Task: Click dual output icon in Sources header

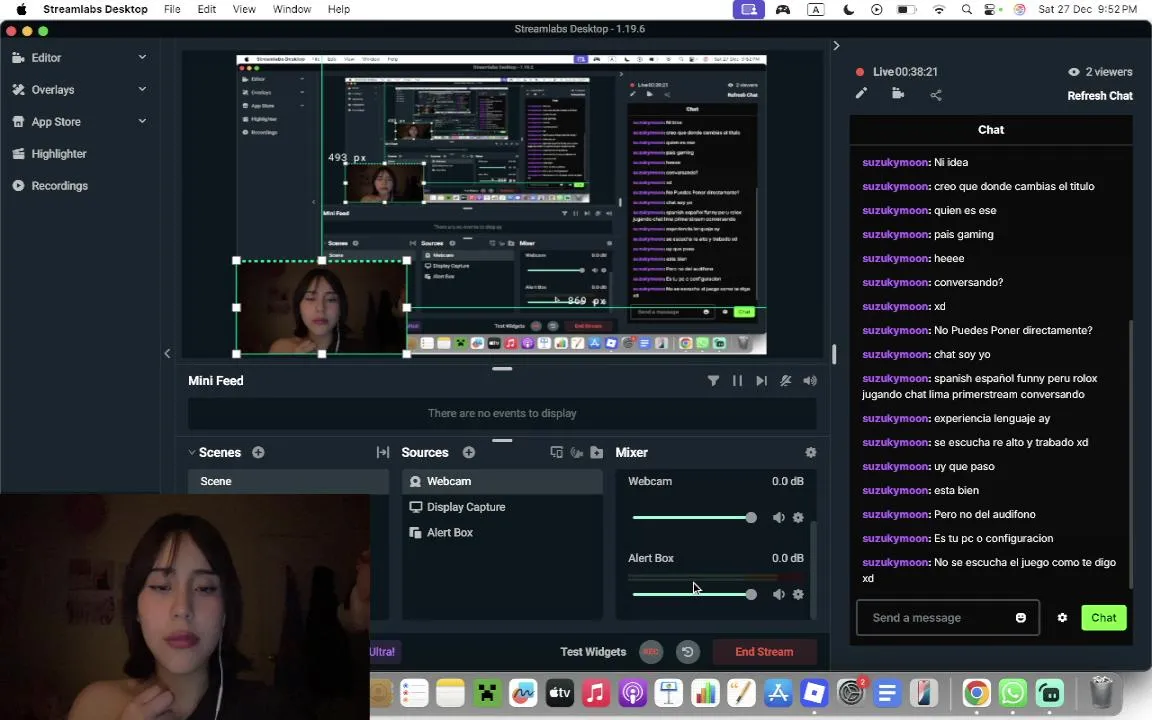Action: 557,453
